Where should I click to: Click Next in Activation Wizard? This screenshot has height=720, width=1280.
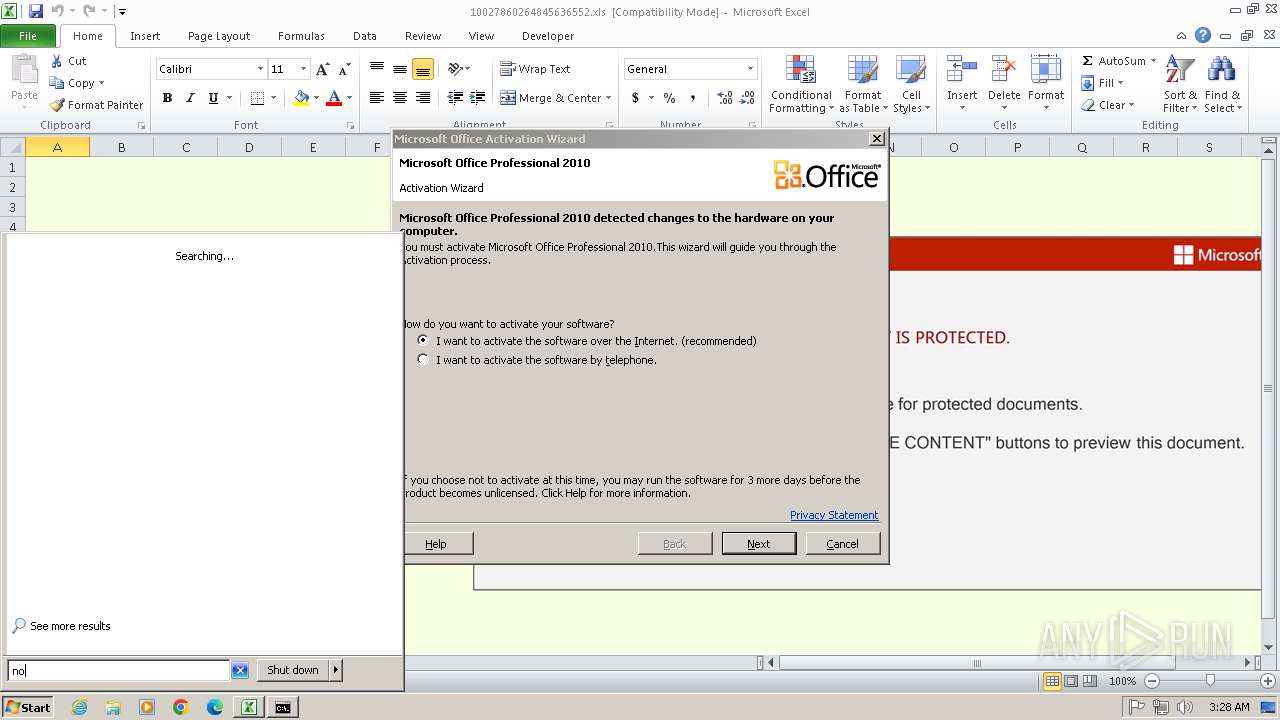point(759,544)
